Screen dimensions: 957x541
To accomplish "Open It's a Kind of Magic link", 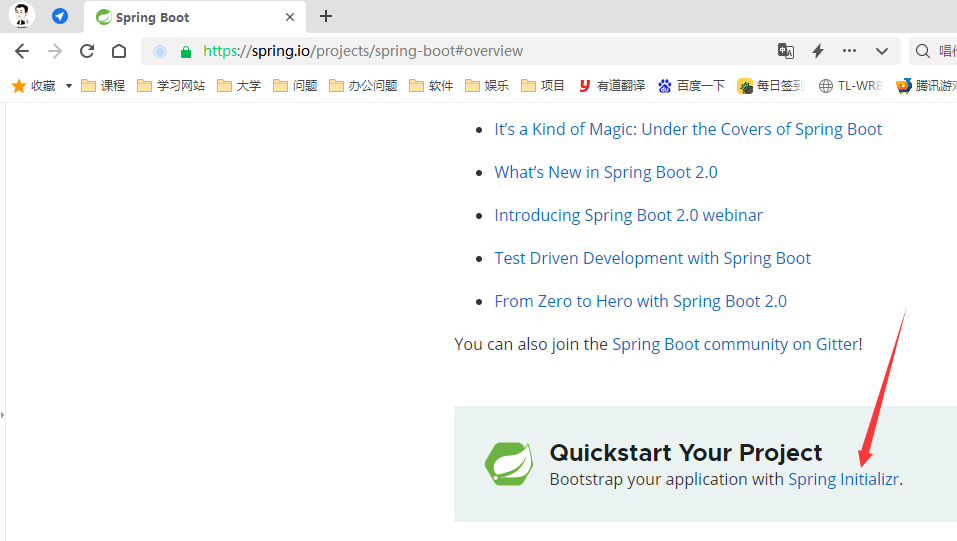I will tap(688, 129).
